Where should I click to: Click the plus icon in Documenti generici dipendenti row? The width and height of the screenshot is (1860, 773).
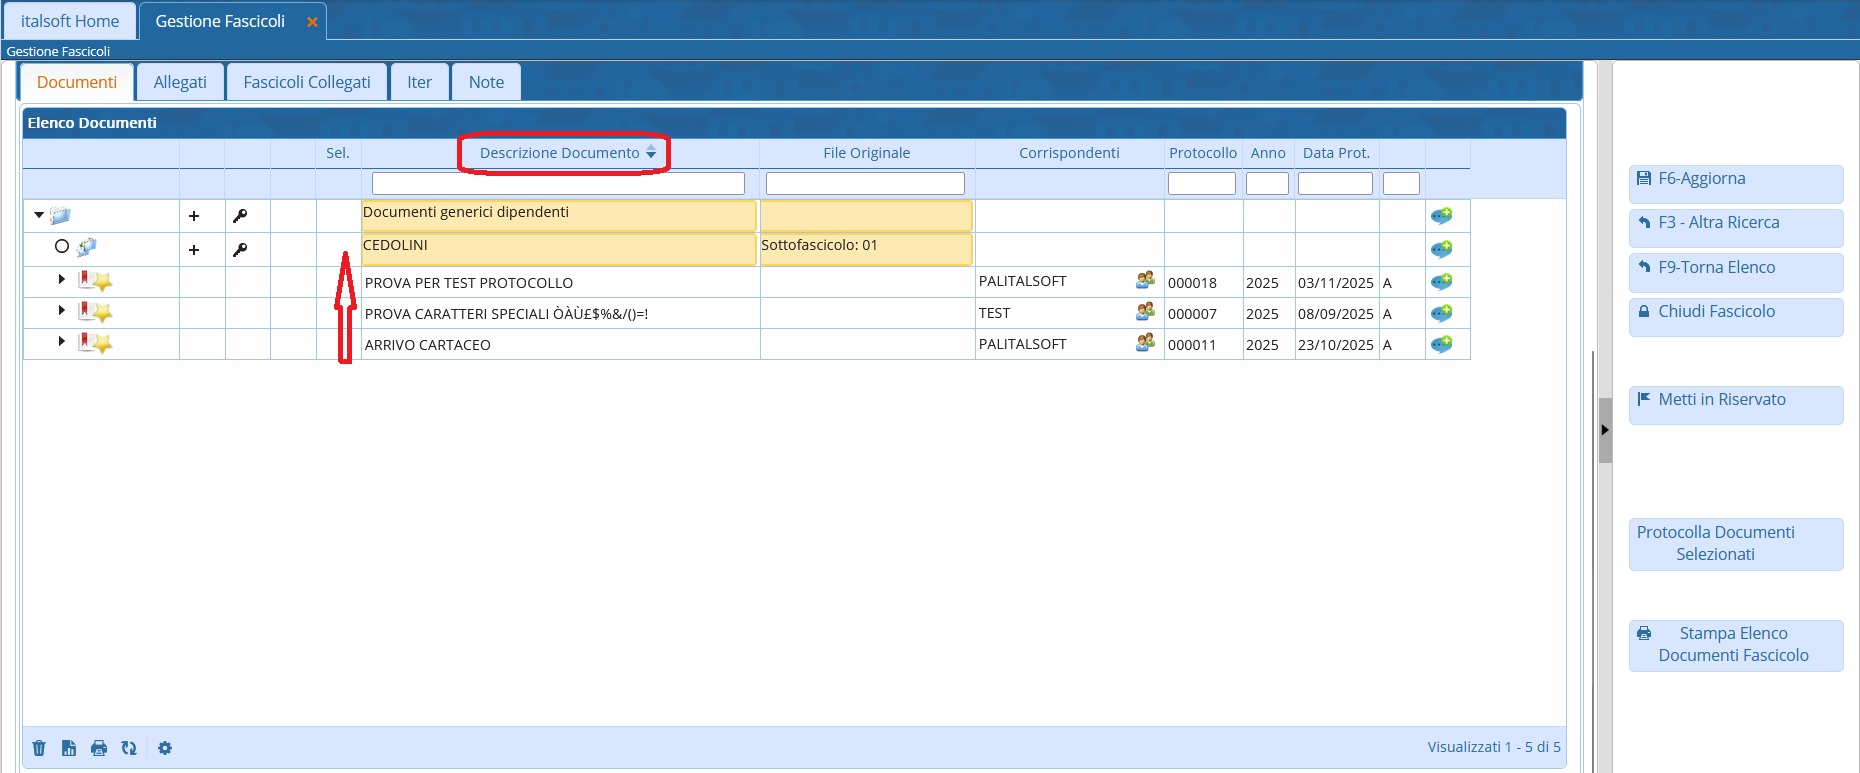(194, 216)
